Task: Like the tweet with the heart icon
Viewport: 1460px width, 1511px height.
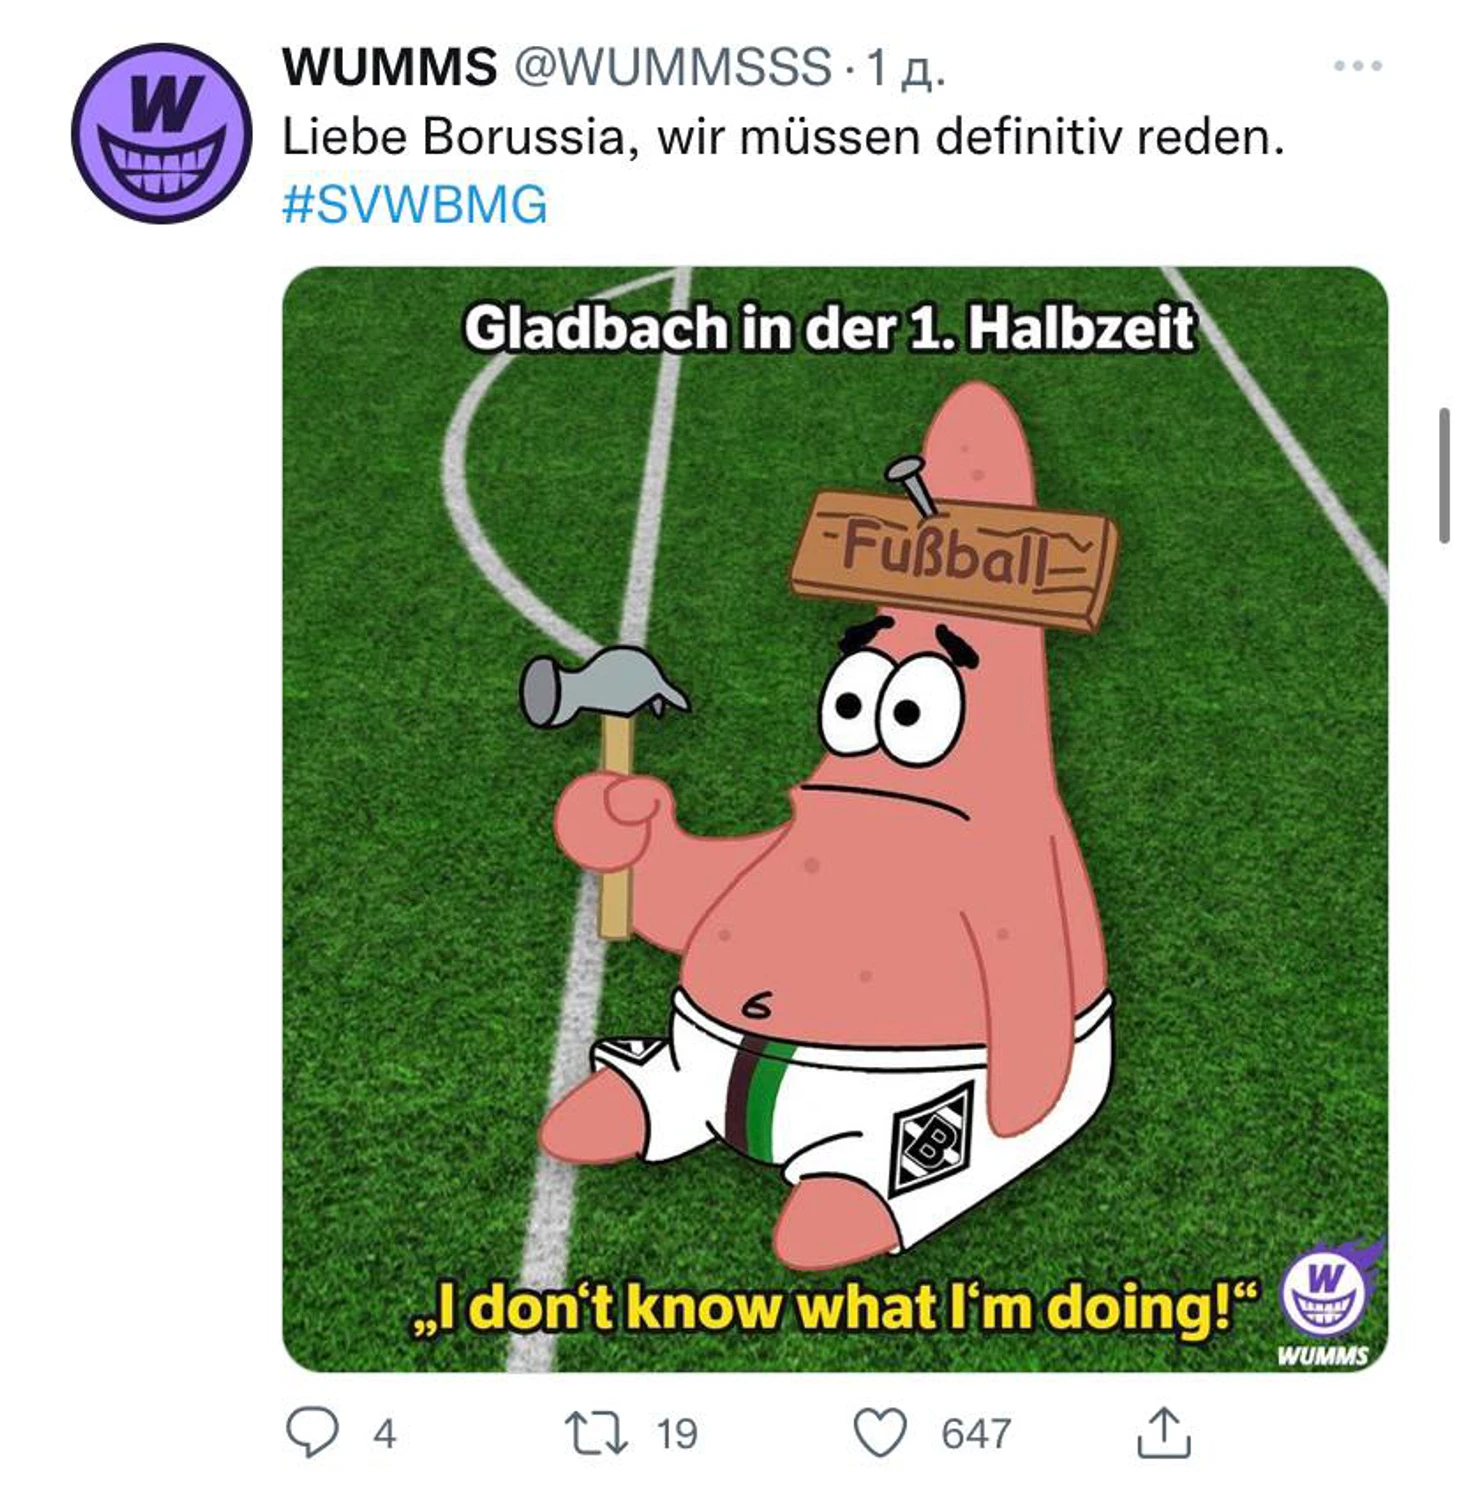Action: [880, 1433]
